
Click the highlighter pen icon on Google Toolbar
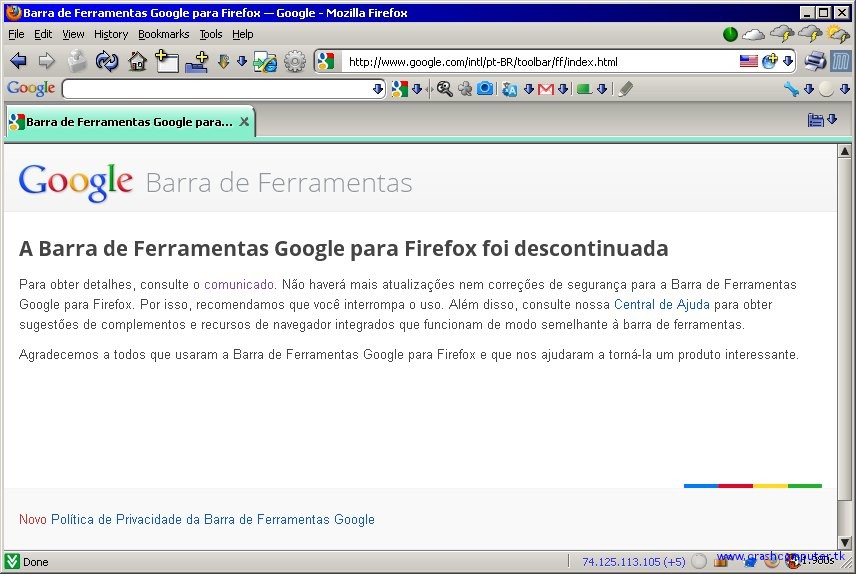tap(626, 88)
